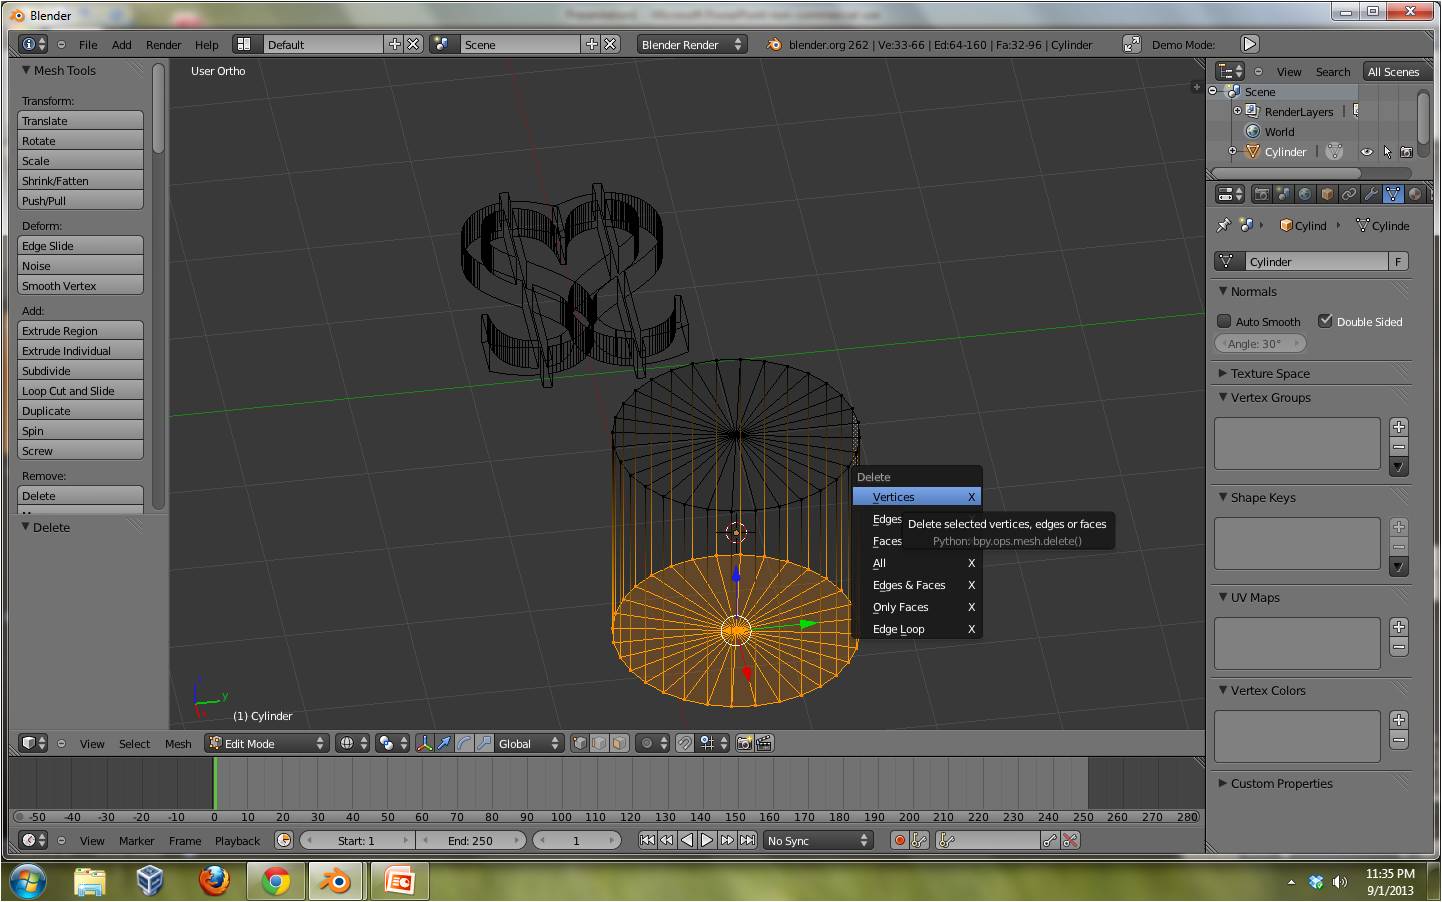Click the rotate manipulator arc icon
The image size is (1442, 902).
click(464, 743)
